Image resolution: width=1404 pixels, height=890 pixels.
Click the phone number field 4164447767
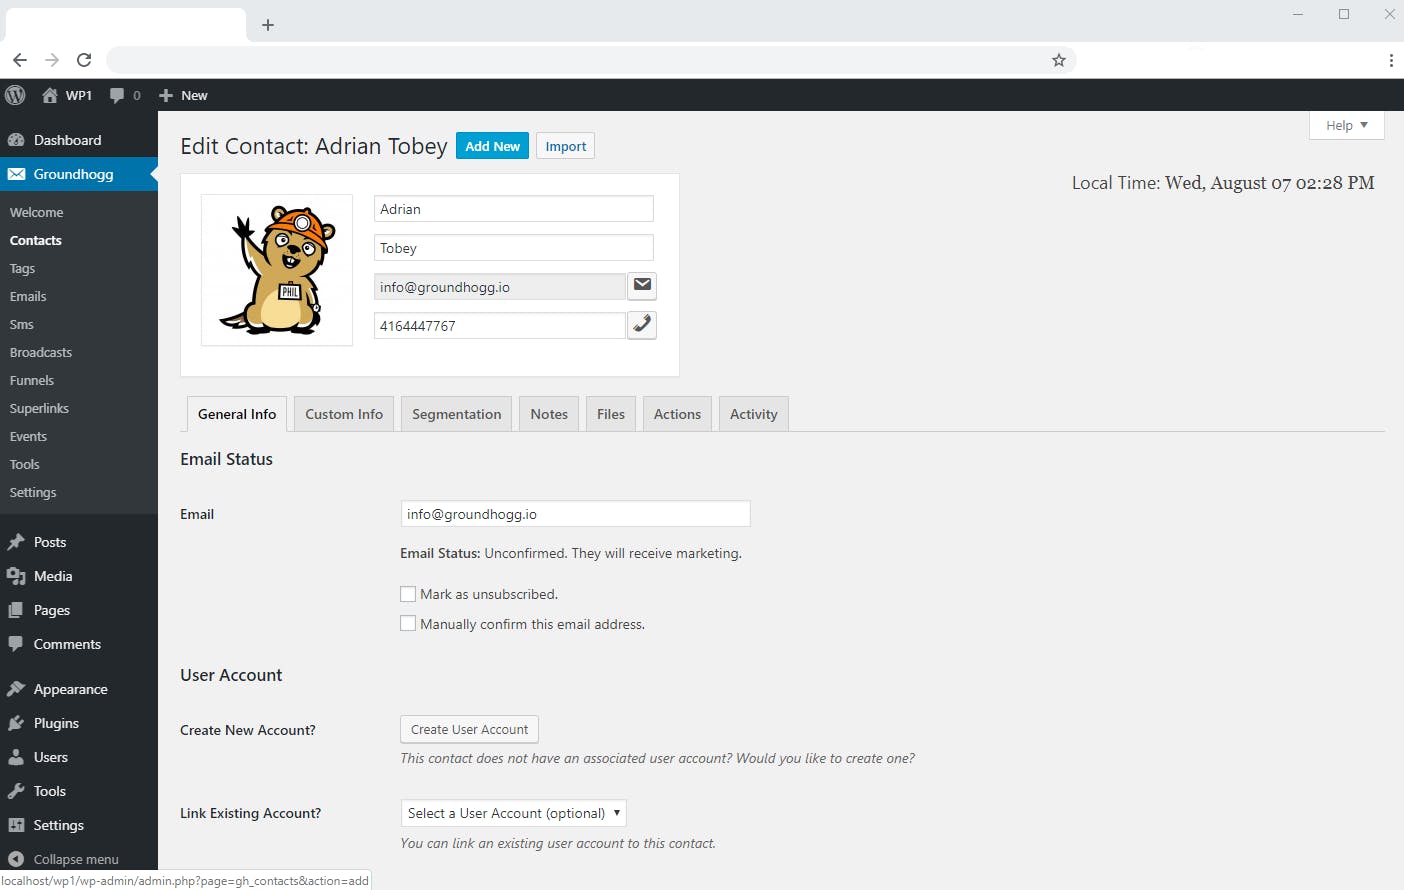click(500, 325)
